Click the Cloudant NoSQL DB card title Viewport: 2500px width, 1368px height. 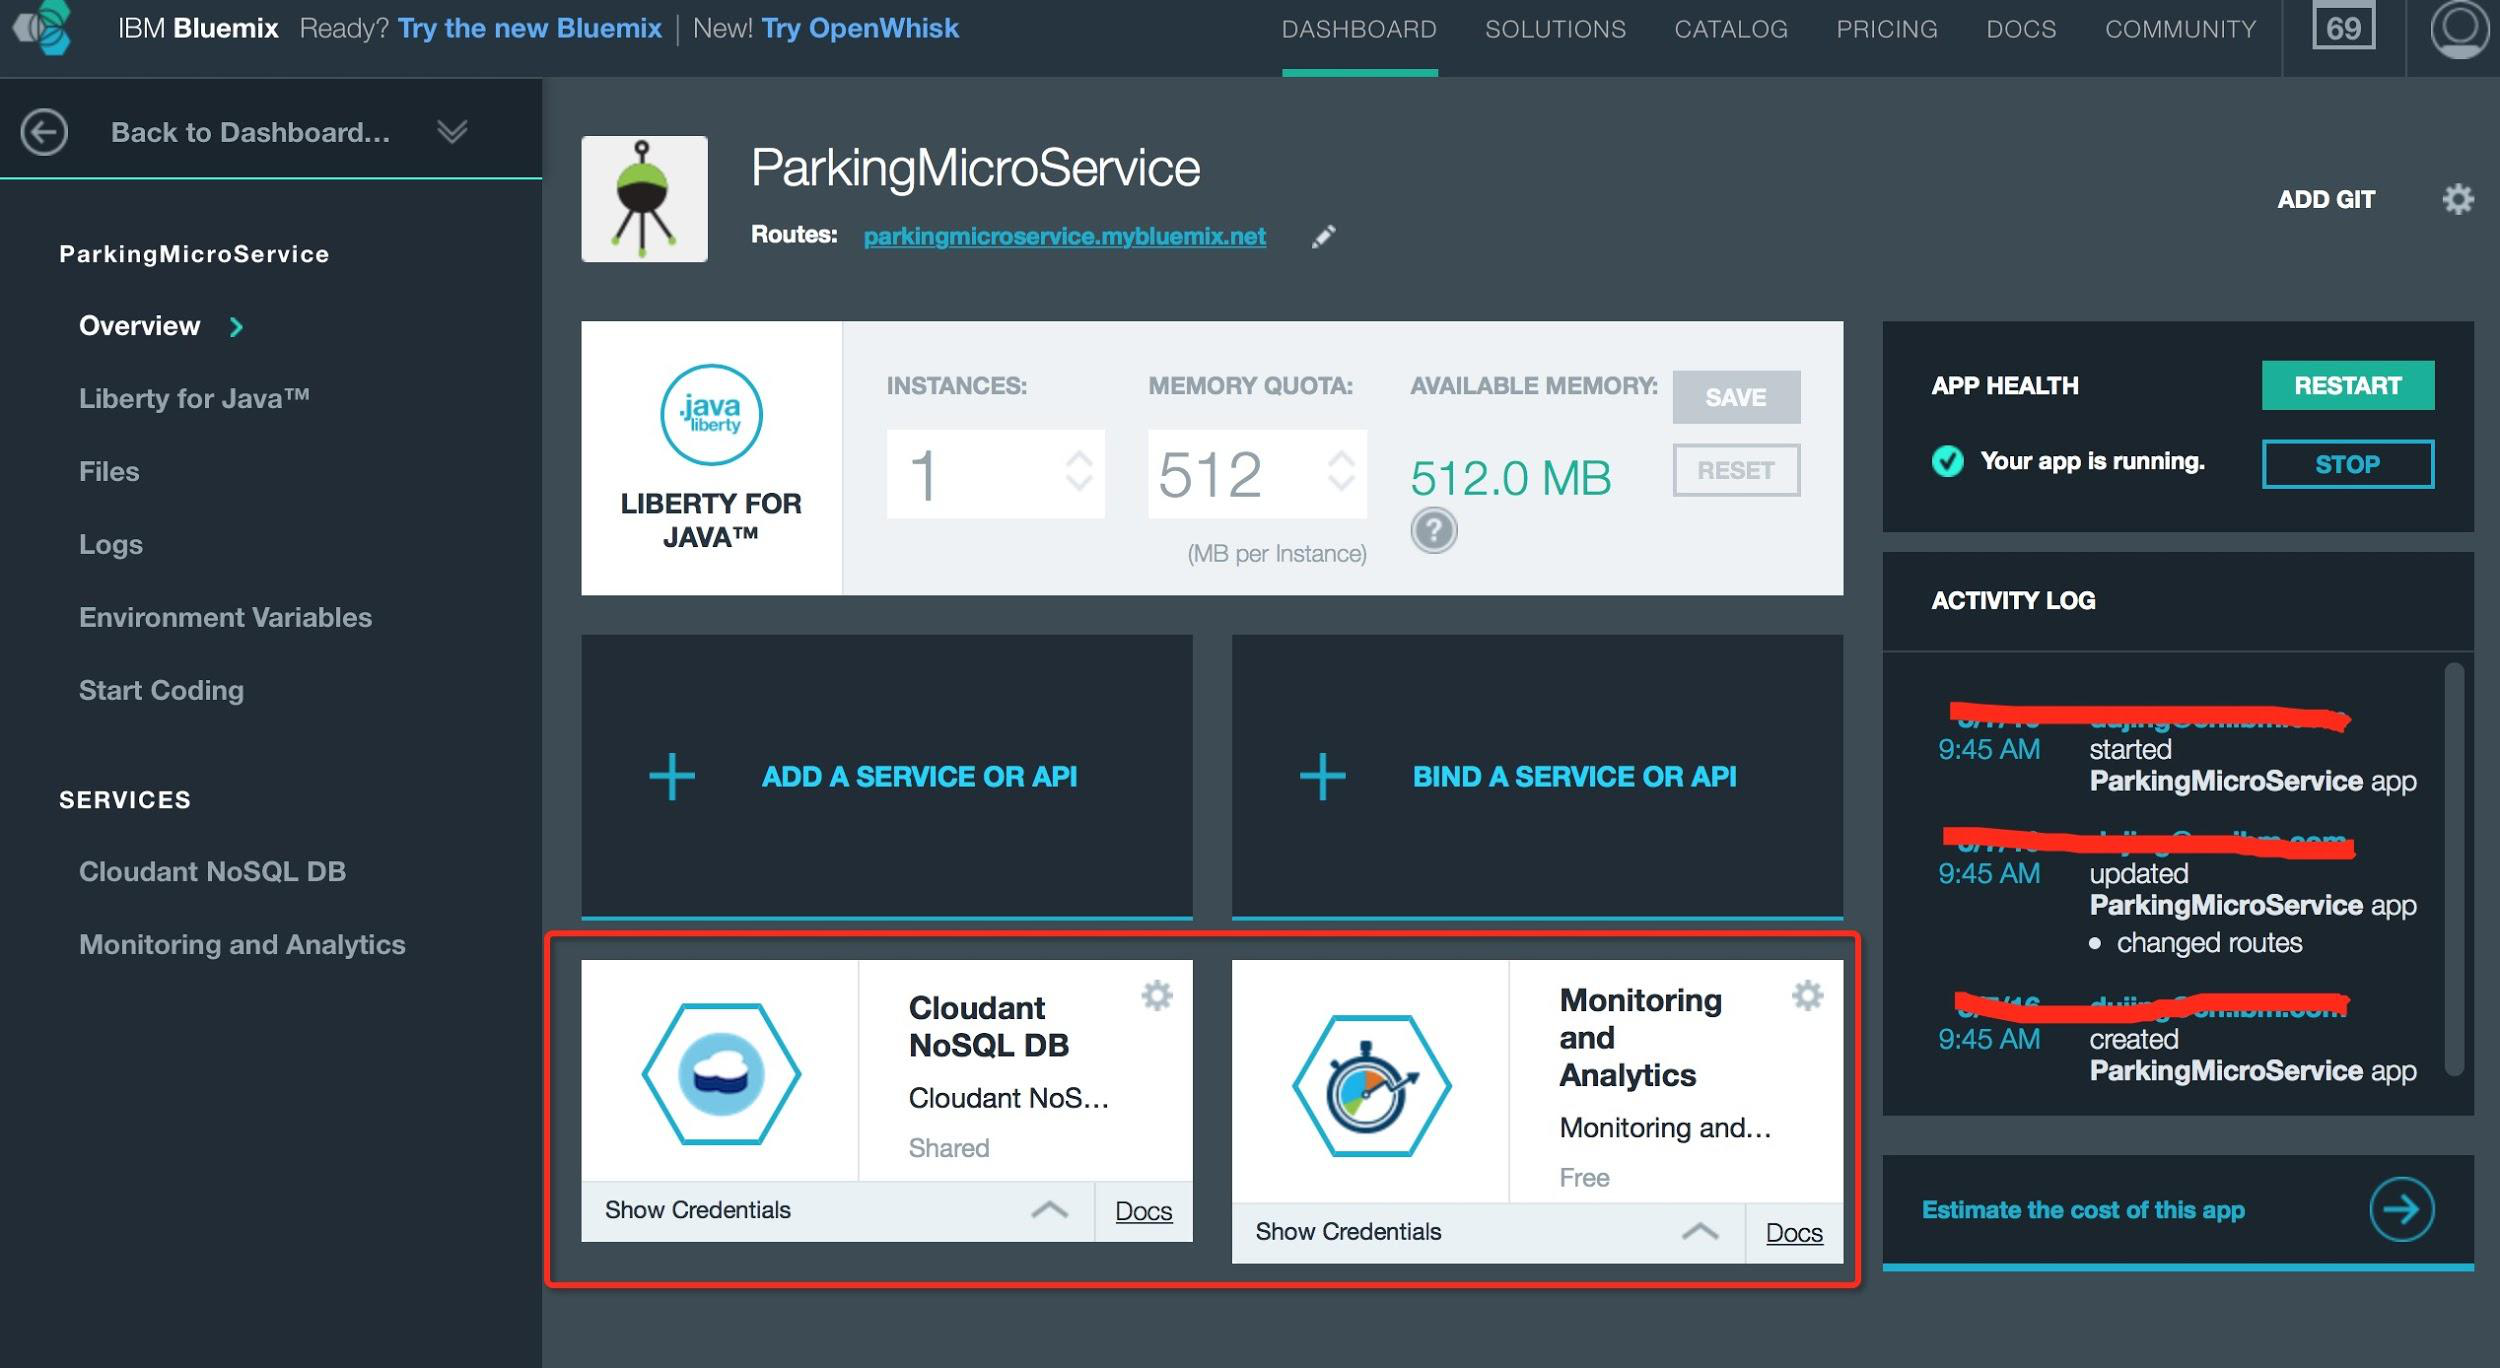(989, 1026)
